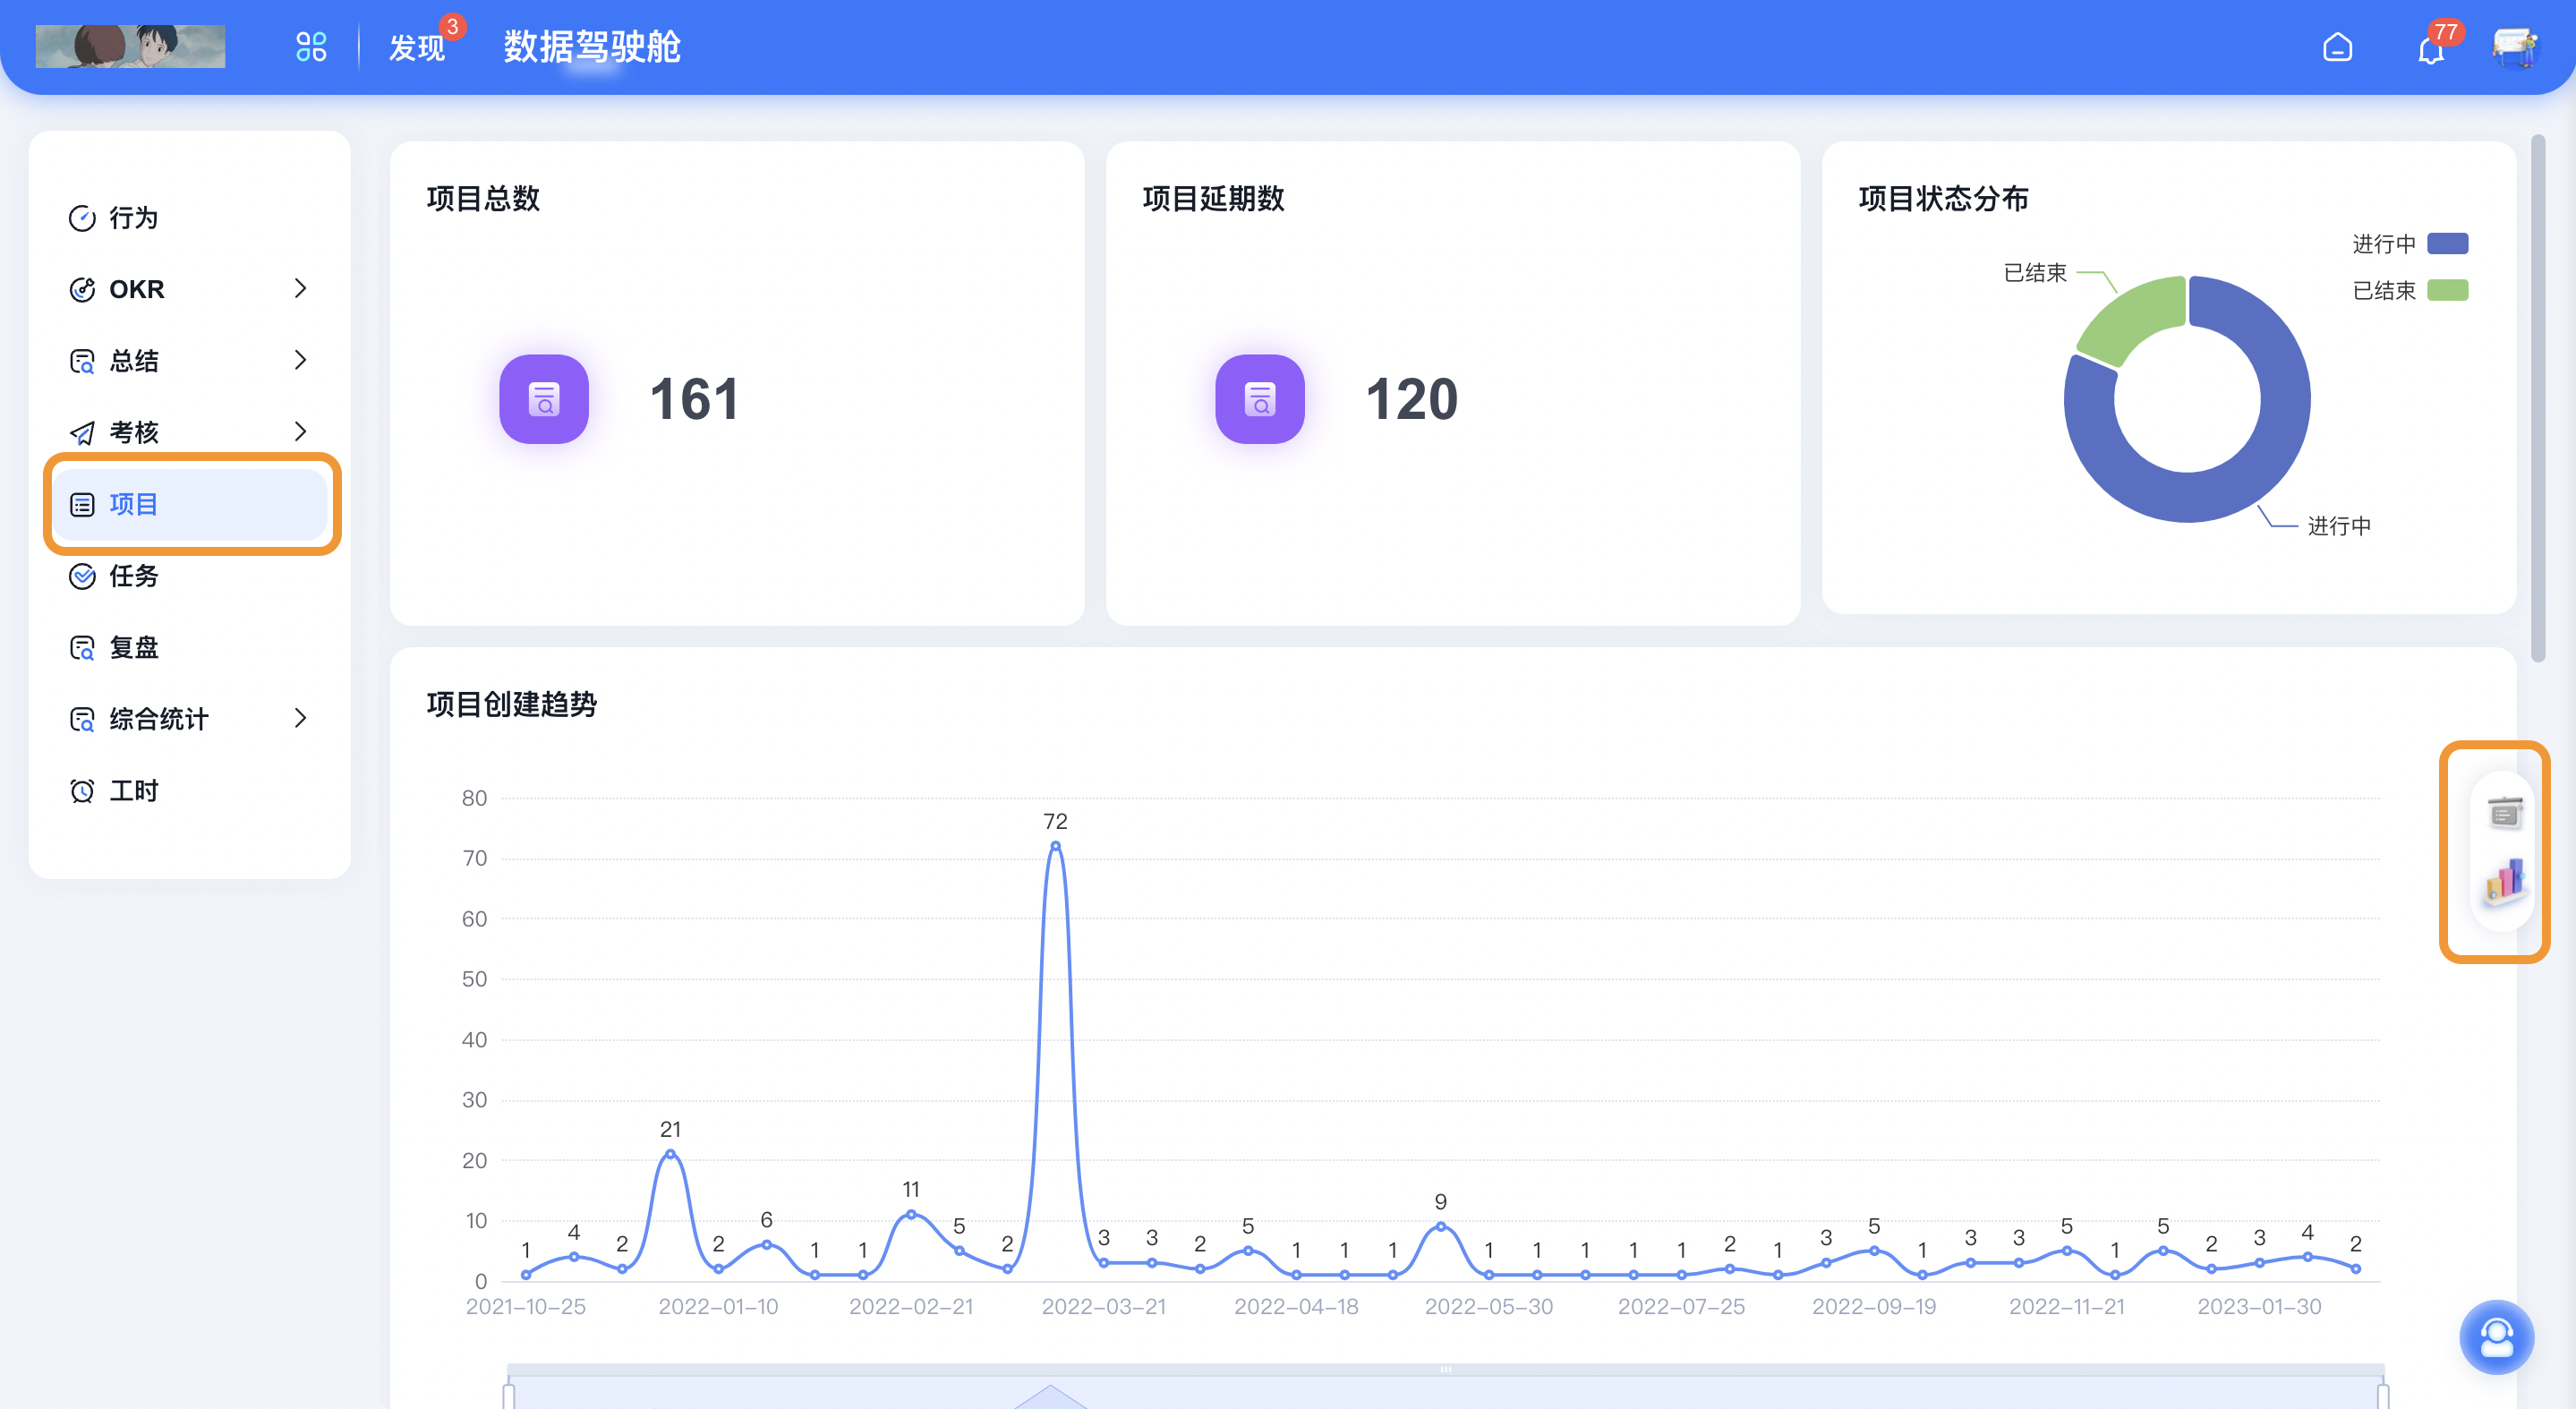The width and height of the screenshot is (2576, 1409).
Task: Click the page vertical scrollbar
Action: pos(2538,398)
